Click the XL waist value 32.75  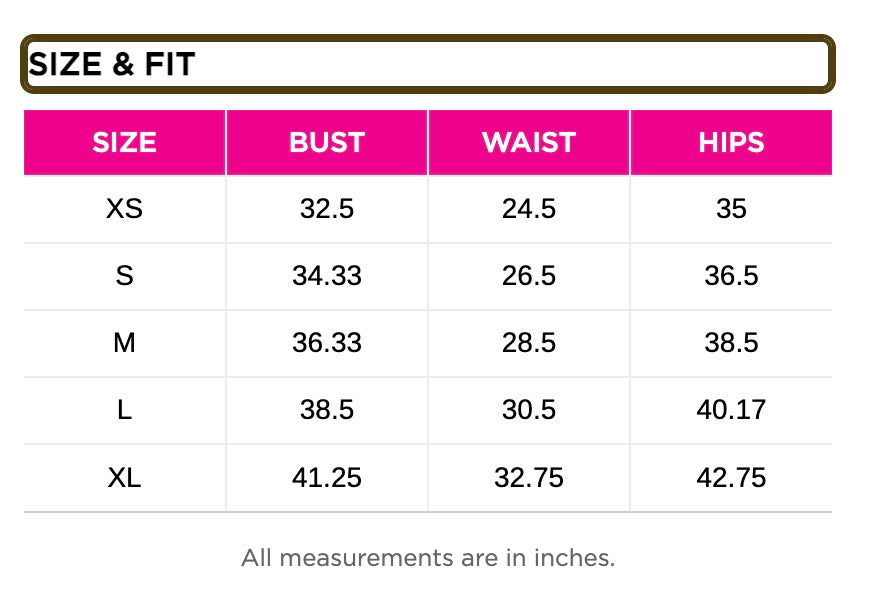[x=529, y=478]
